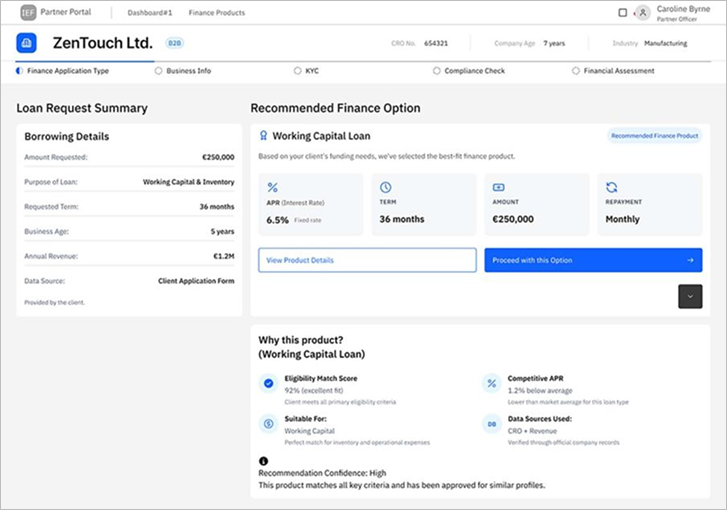Image resolution: width=727 pixels, height=510 pixels.
Task: Open the Dashboard#1 navigation item
Action: click(x=148, y=13)
